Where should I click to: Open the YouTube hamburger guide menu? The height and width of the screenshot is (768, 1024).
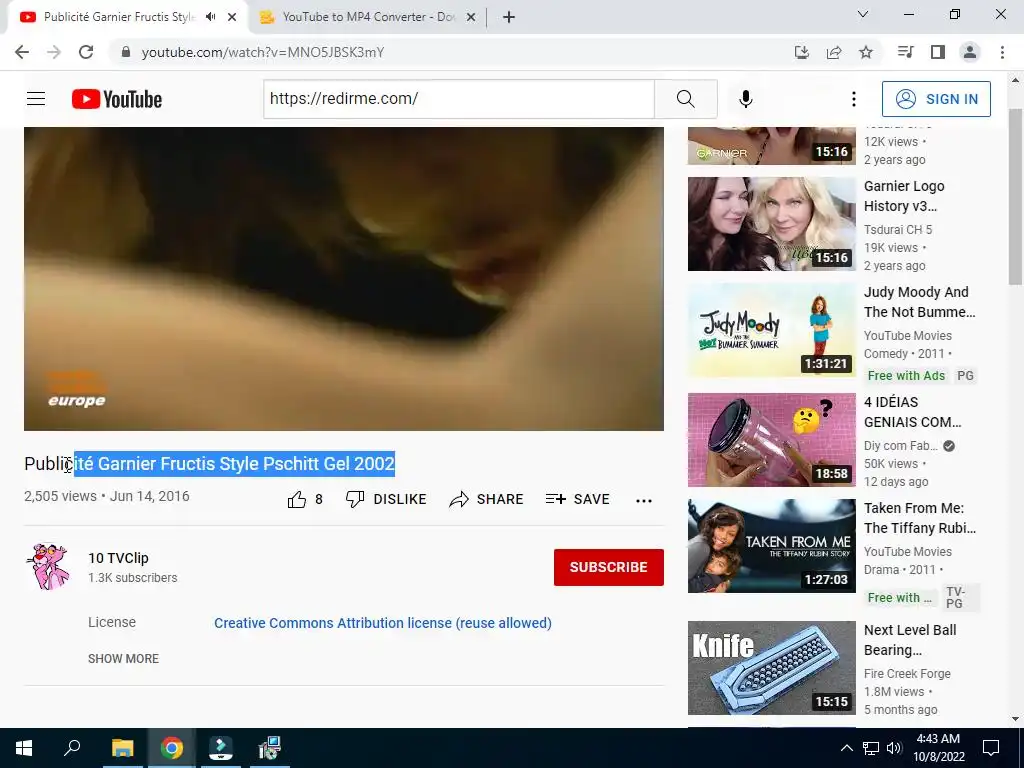tap(36, 99)
